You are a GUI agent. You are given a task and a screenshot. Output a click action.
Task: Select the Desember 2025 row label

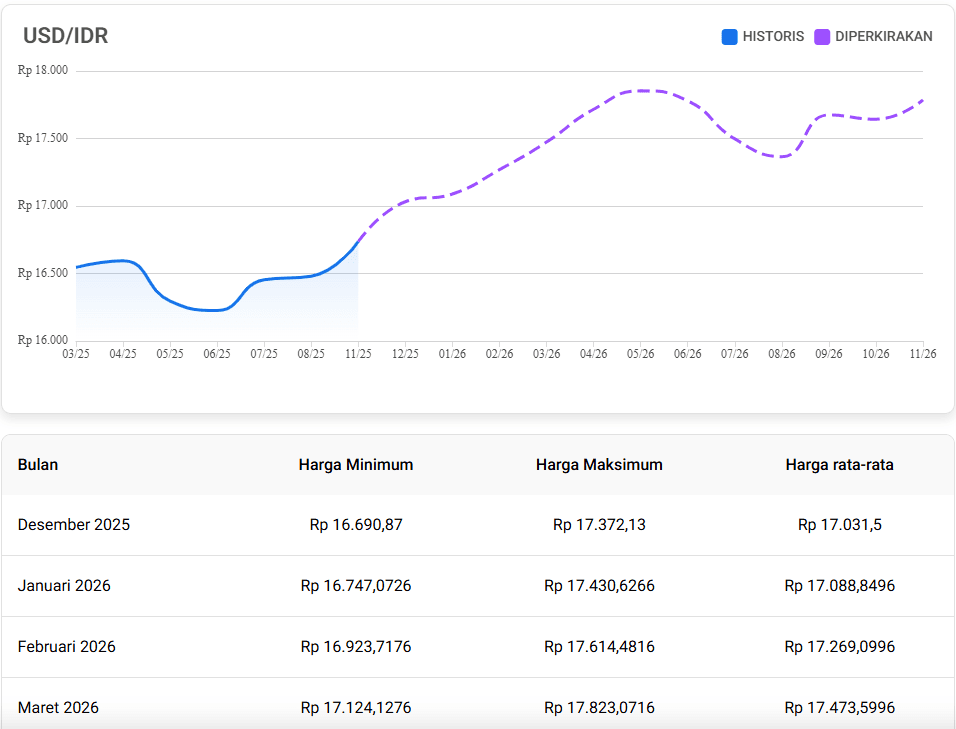tap(74, 525)
